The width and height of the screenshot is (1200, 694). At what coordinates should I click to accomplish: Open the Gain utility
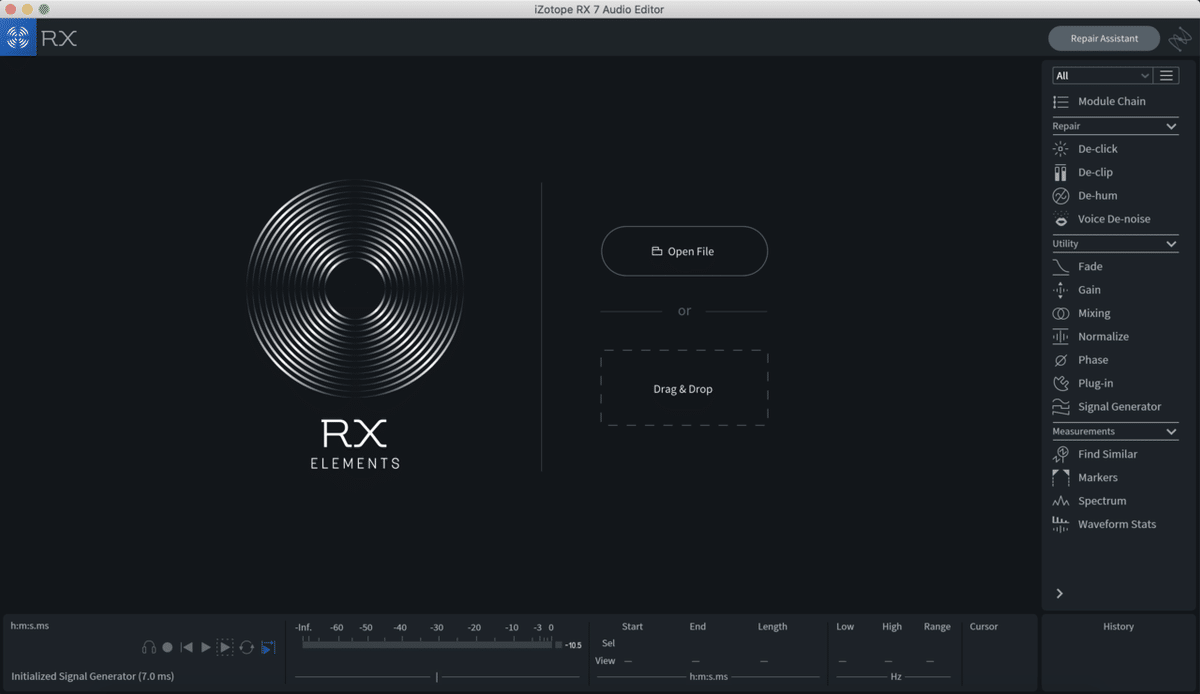pyautogui.click(x=1089, y=290)
